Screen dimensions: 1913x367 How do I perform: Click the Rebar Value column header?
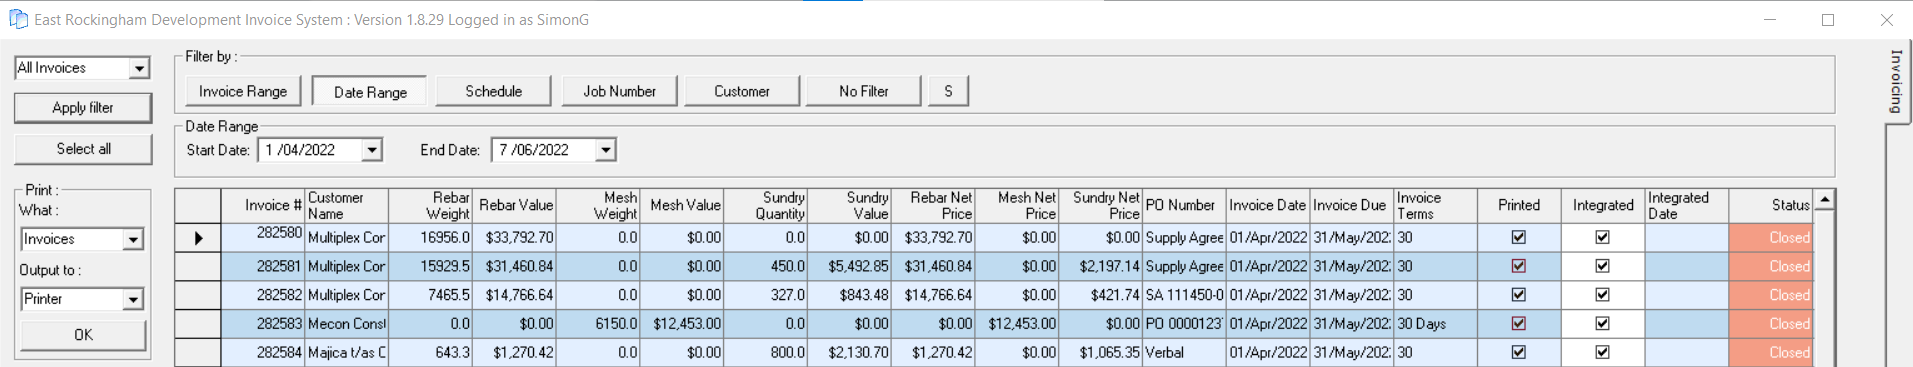click(x=514, y=205)
